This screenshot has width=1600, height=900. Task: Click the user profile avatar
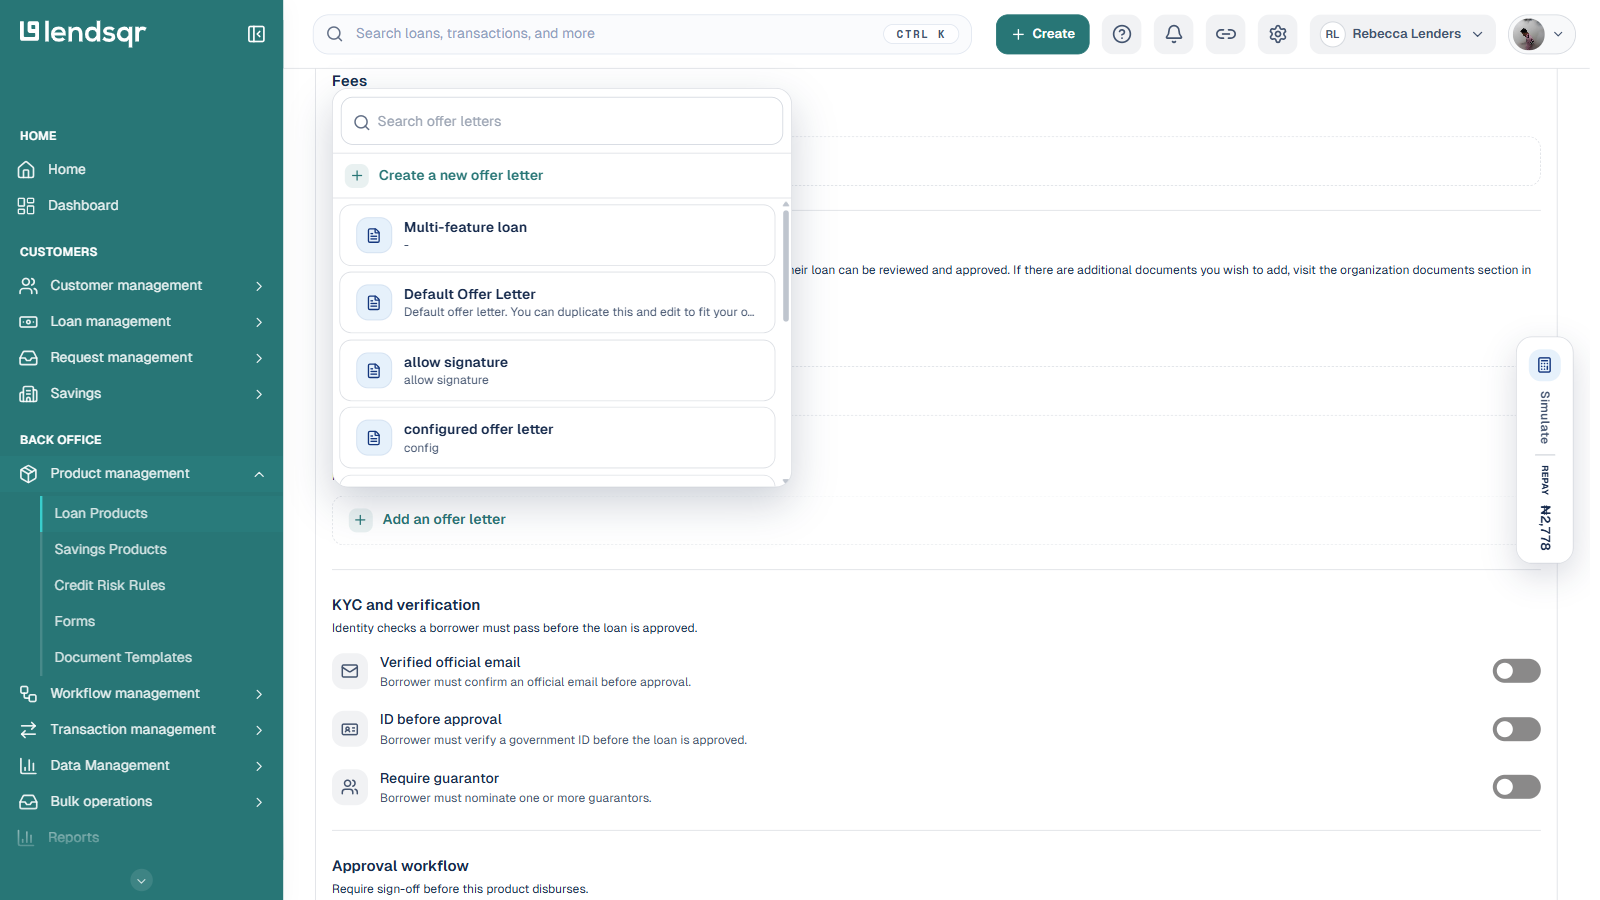(x=1528, y=34)
